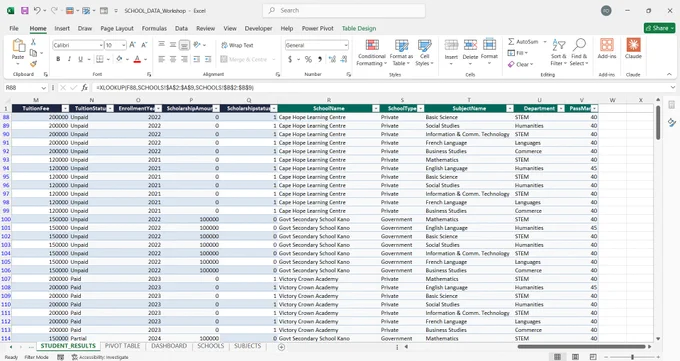Toggle right text alignment
Image resolution: width=680 pixels, height=361 pixels.
click(184, 59)
